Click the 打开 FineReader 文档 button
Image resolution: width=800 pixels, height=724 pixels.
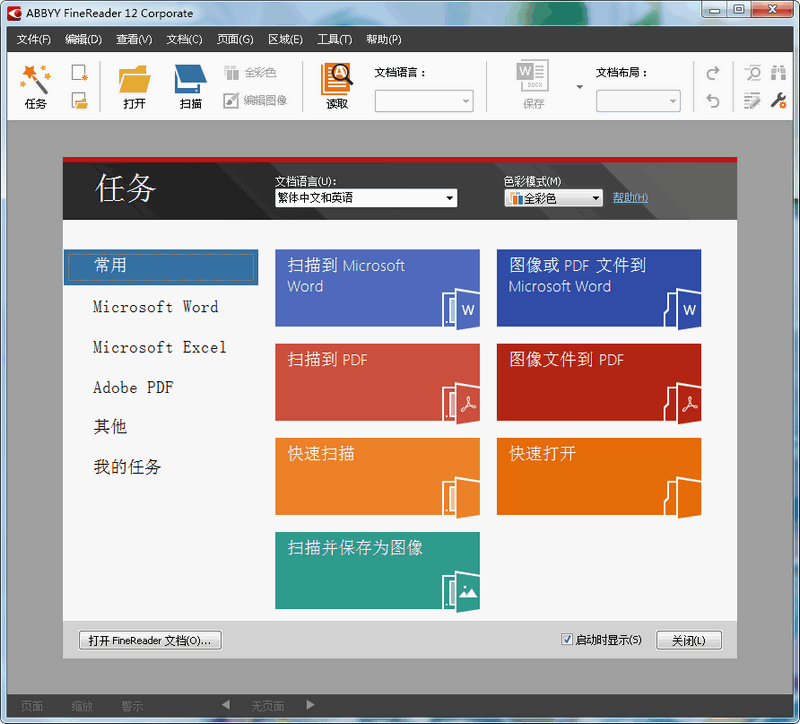149,639
